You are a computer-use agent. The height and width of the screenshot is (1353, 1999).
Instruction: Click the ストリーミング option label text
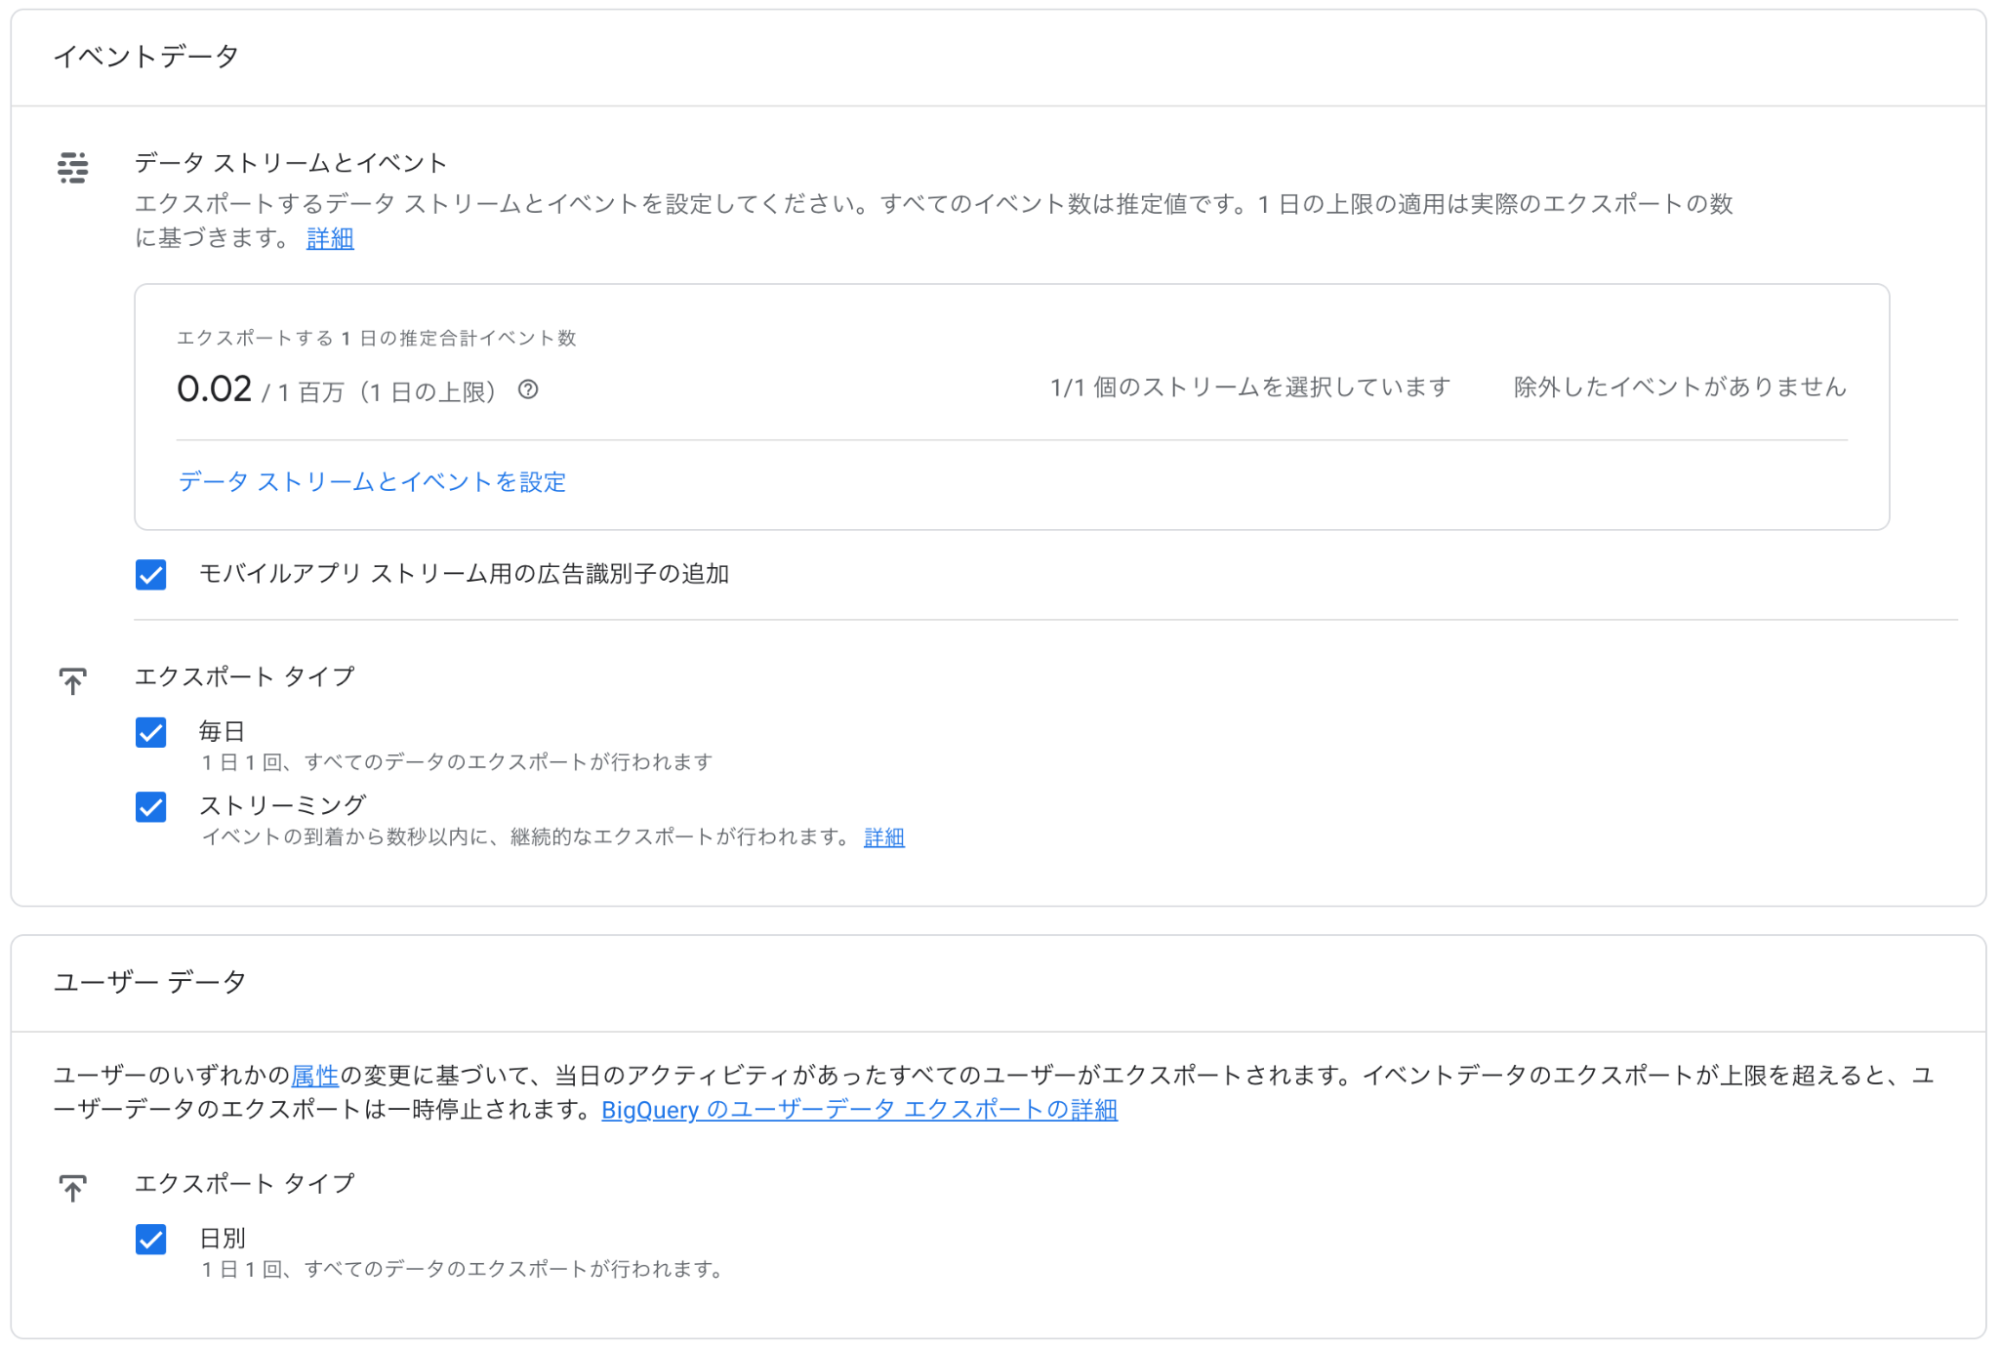(x=283, y=805)
